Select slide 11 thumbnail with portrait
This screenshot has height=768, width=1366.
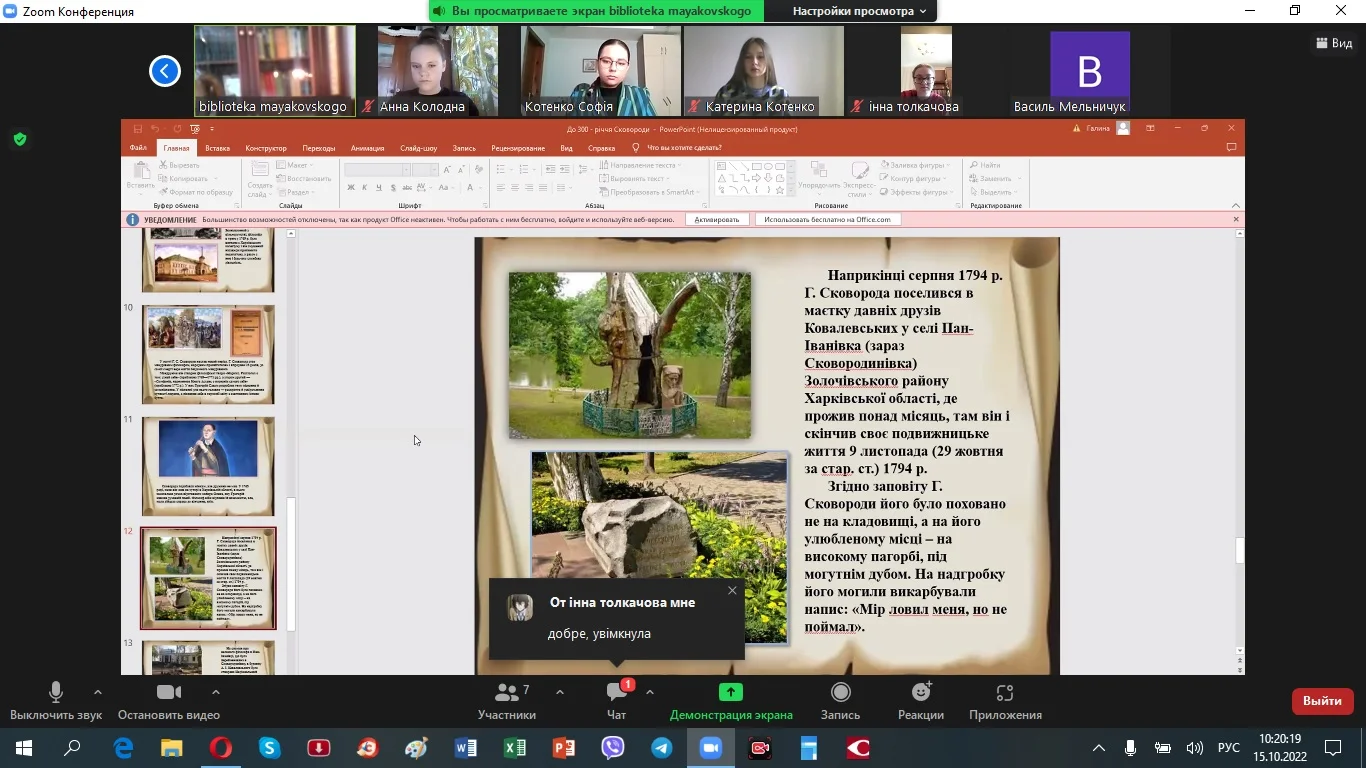tap(208, 466)
